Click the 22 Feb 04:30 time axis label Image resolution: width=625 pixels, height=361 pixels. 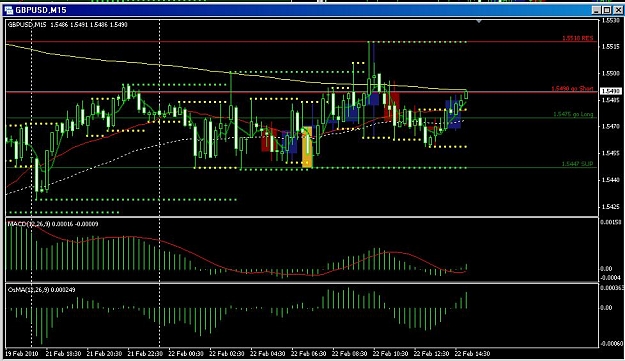pyautogui.click(x=267, y=353)
